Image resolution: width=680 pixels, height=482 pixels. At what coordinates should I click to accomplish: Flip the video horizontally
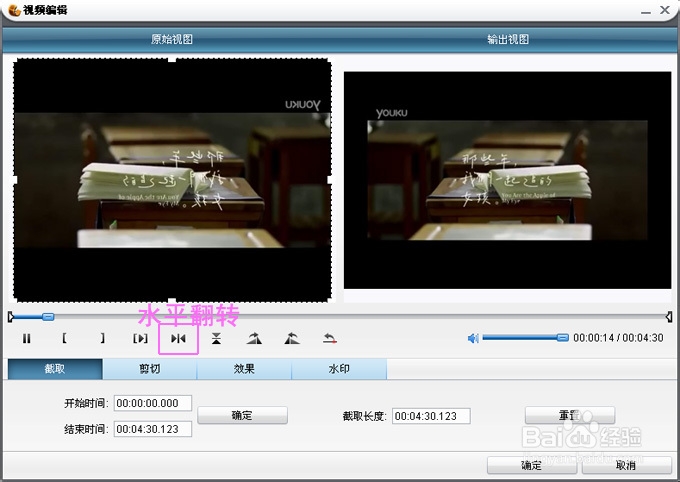(178, 338)
